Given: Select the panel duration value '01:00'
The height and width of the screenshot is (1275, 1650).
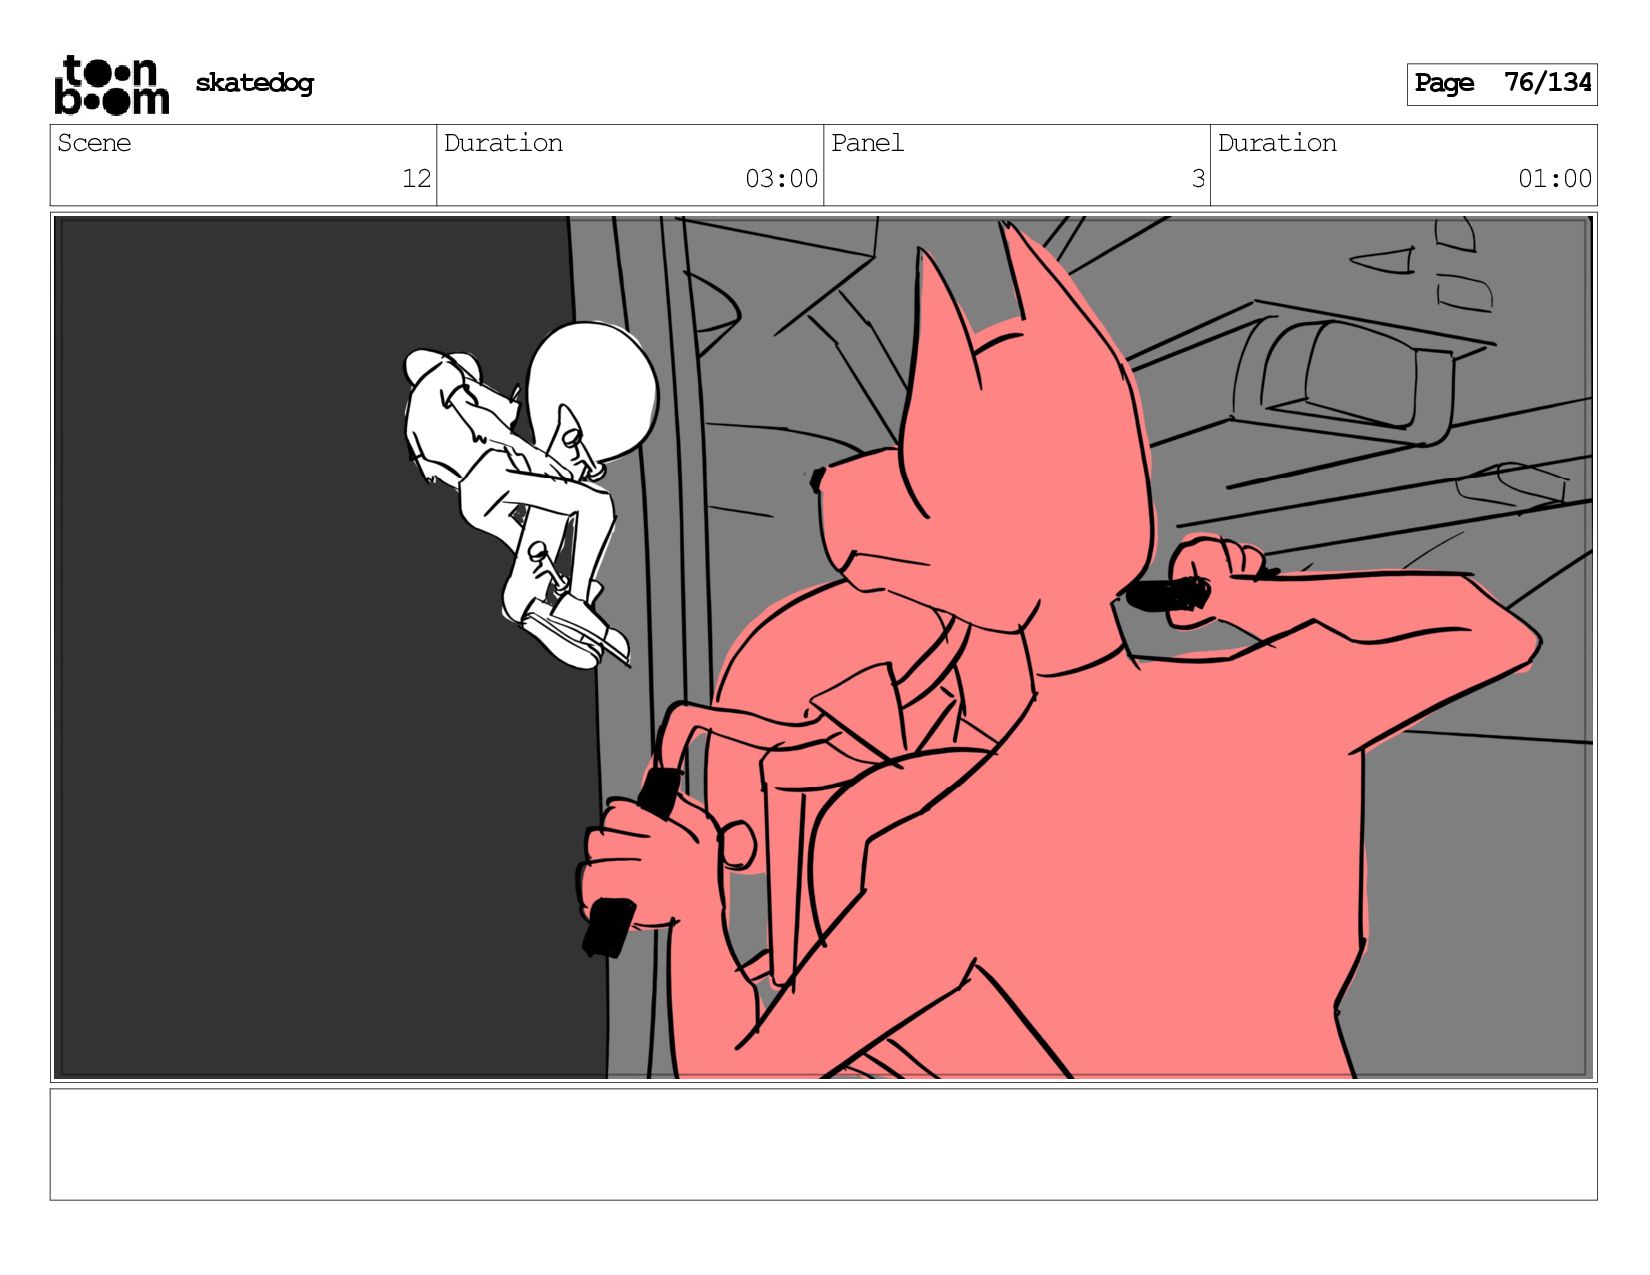Looking at the screenshot, I should [x=1555, y=179].
